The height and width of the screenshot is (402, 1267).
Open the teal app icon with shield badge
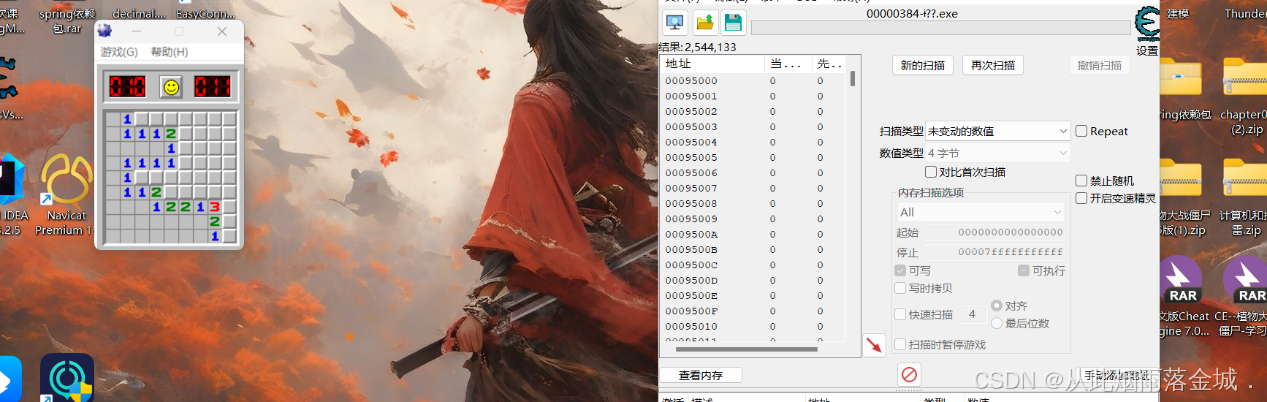[67, 378]
